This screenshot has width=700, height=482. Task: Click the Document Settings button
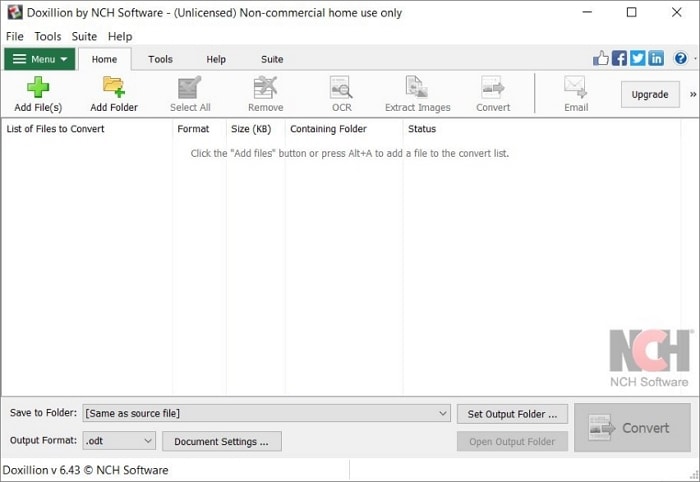point(221,441)
